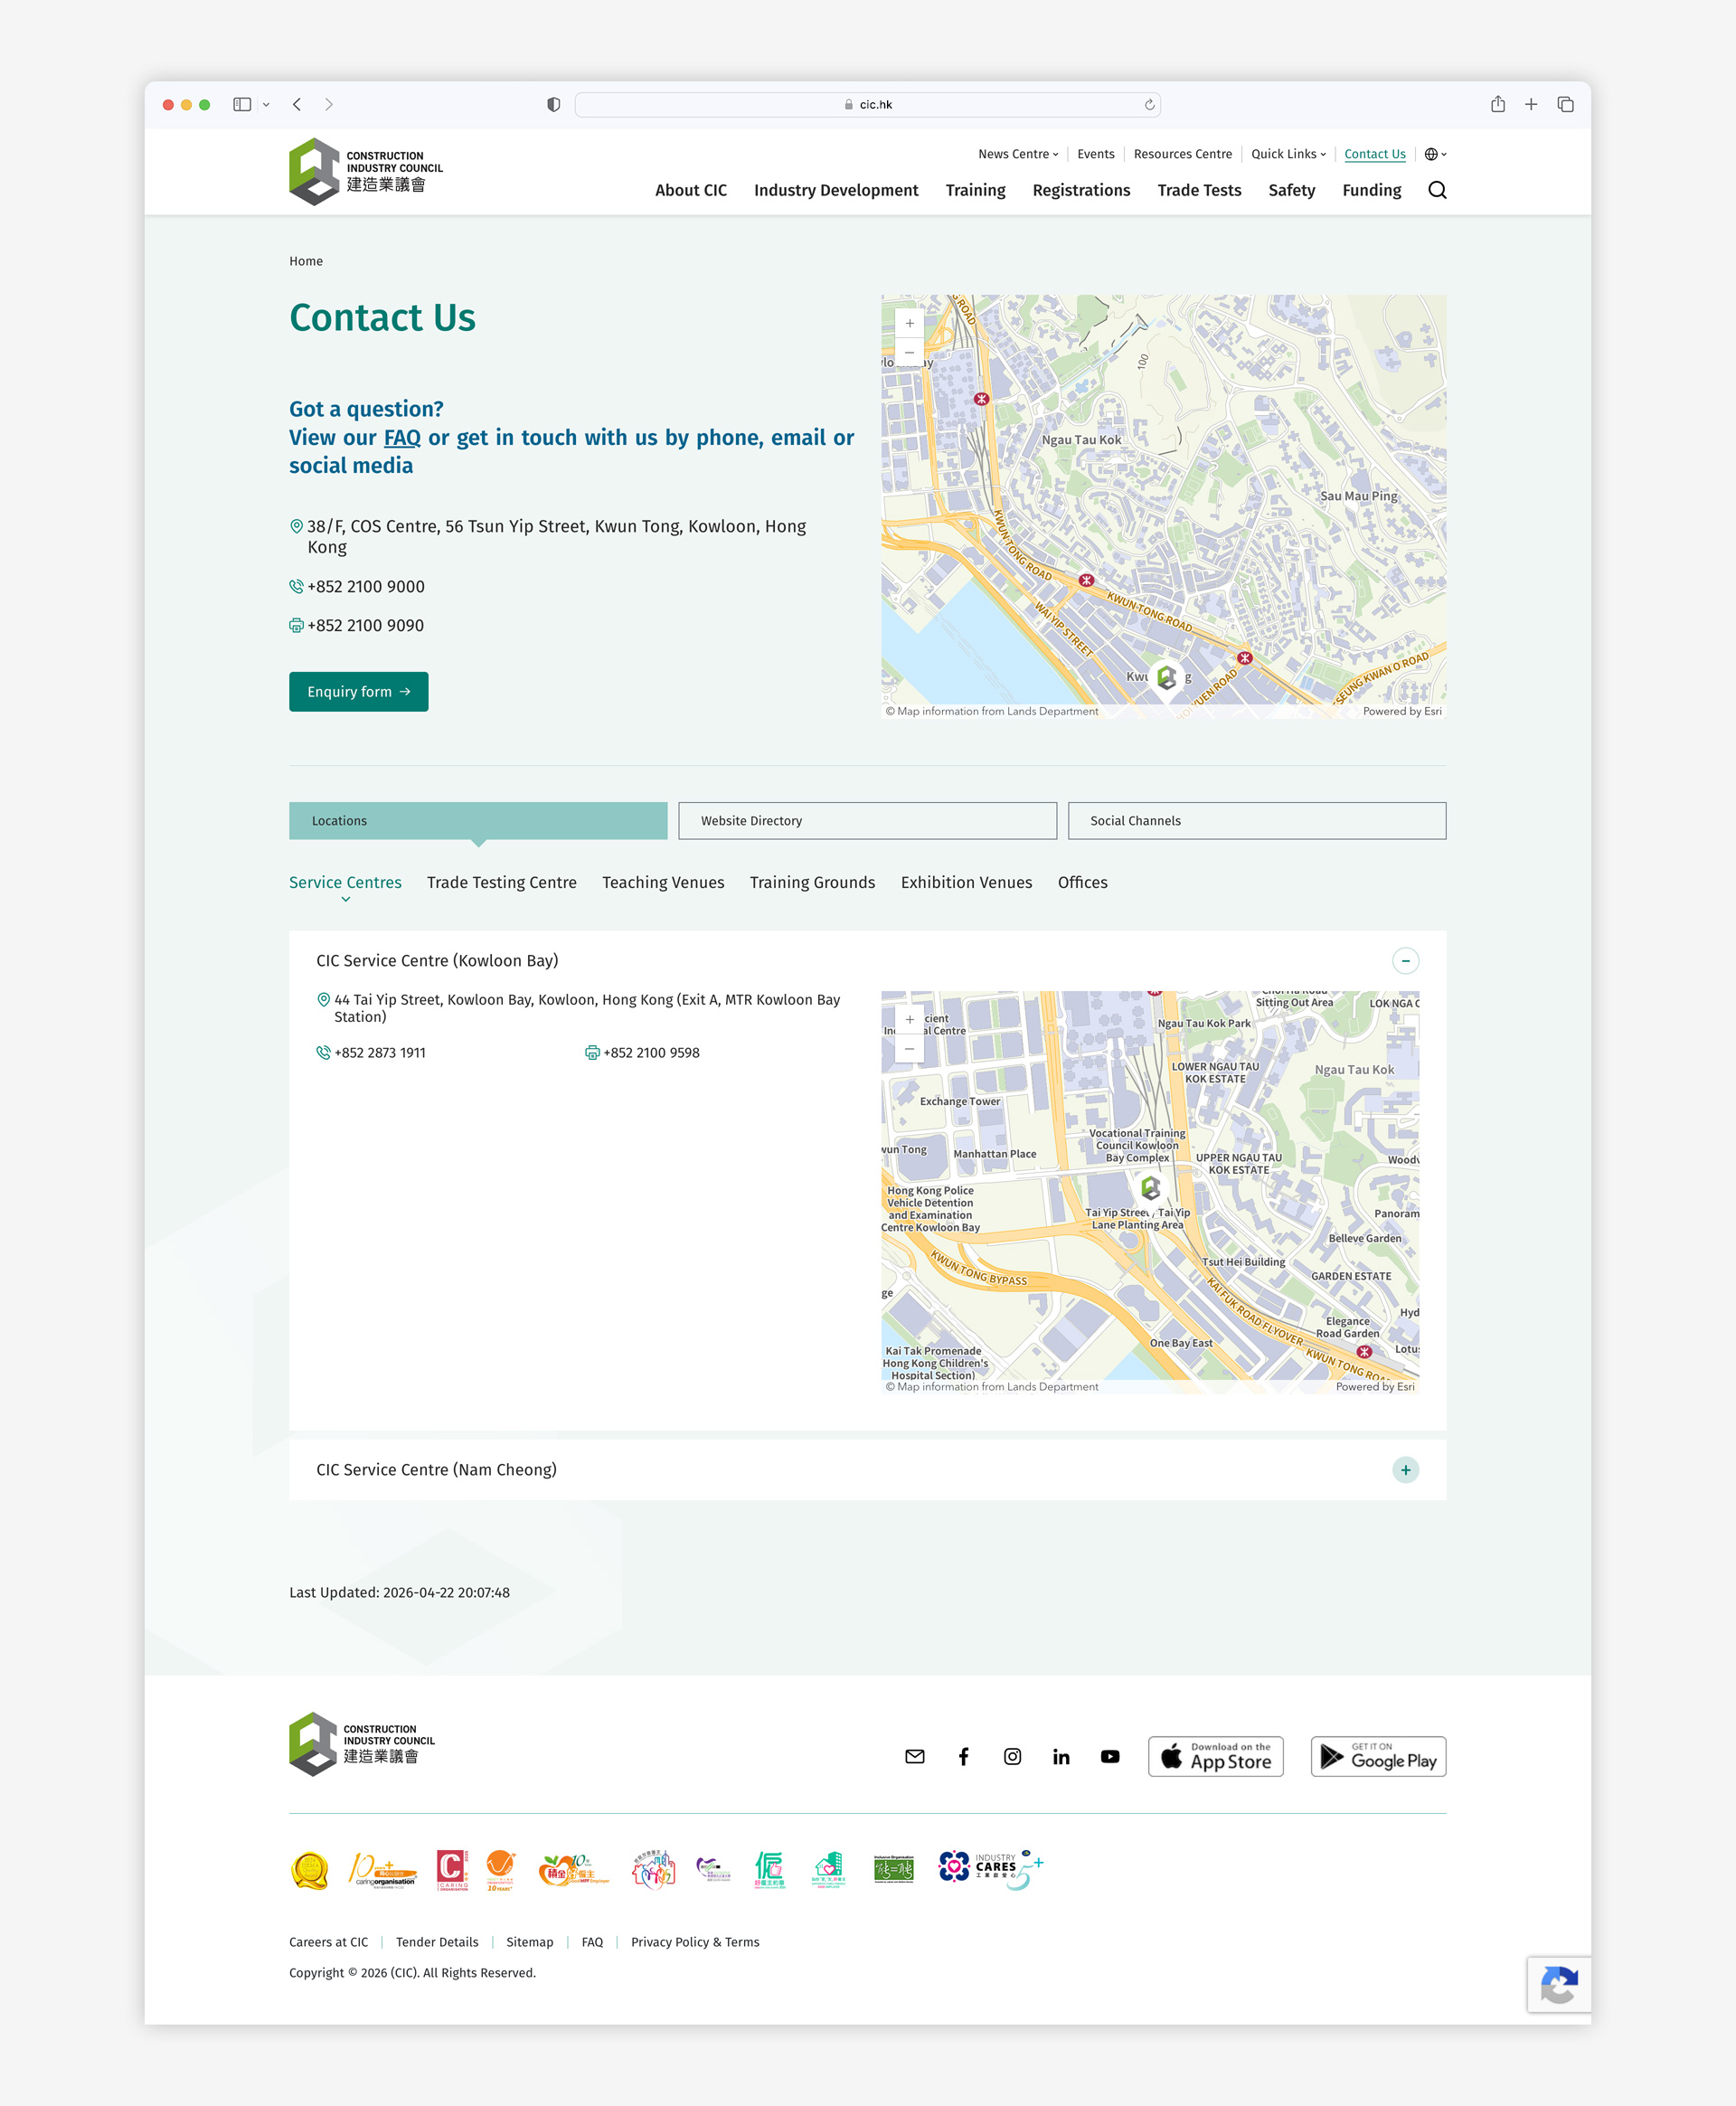
Task: Click the CIC marker on Kowloon Bay map
Action: 1151,1187
